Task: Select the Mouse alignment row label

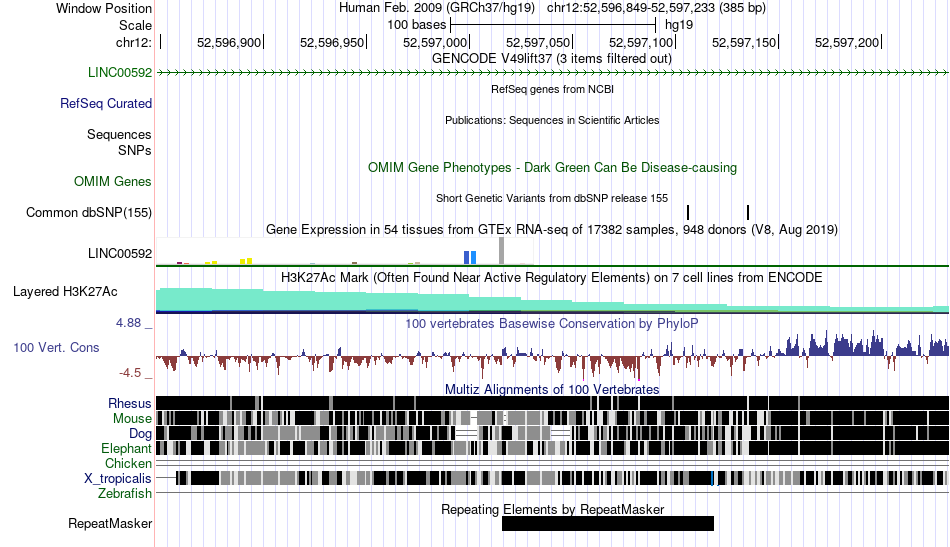Action: coord(132,419)
